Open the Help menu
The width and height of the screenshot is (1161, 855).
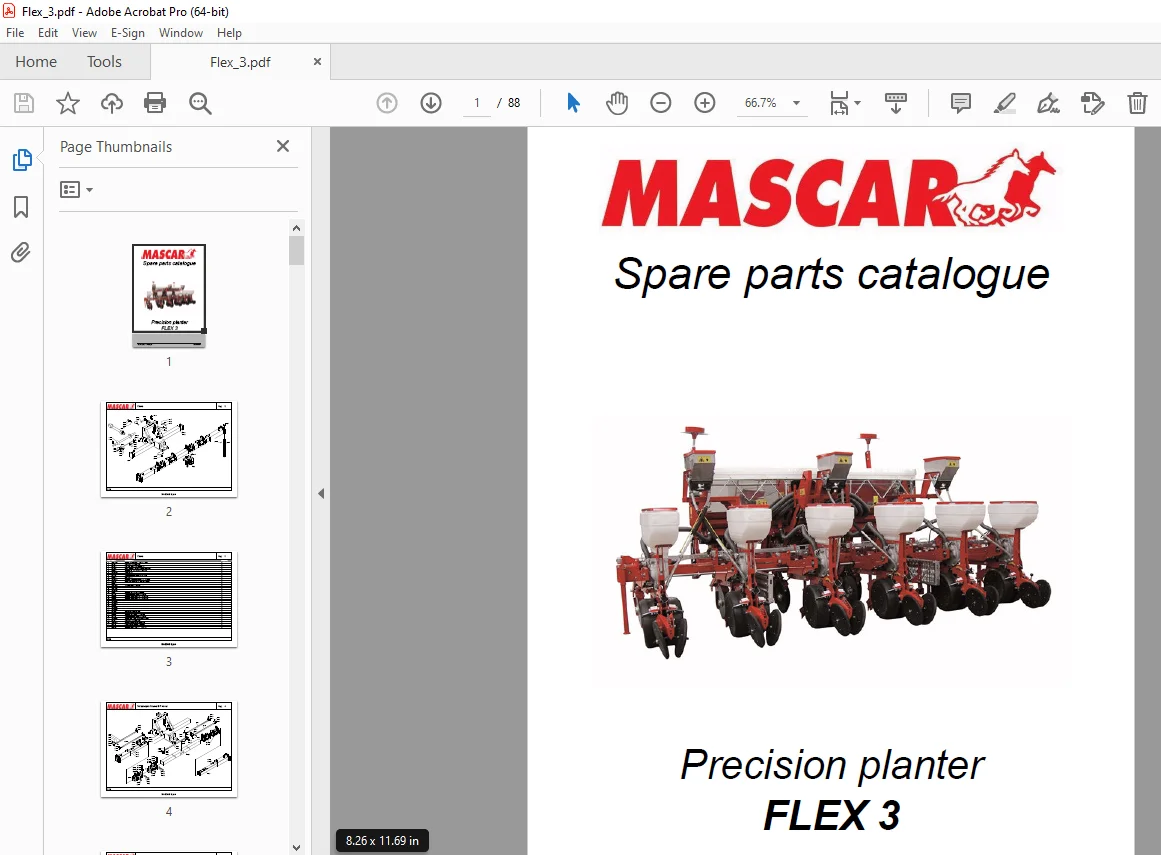(x=230, y=33)
